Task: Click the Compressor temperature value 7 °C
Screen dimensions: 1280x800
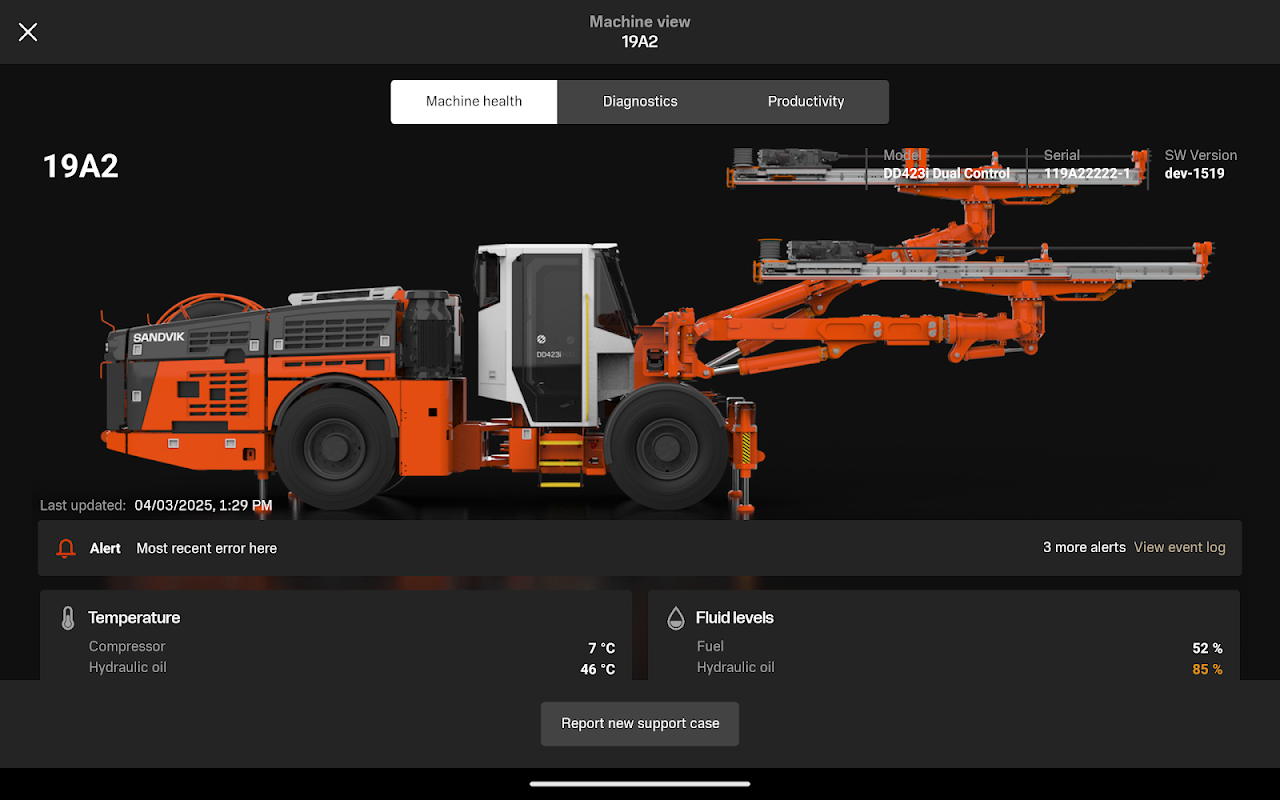Action: tap(602, 649)
